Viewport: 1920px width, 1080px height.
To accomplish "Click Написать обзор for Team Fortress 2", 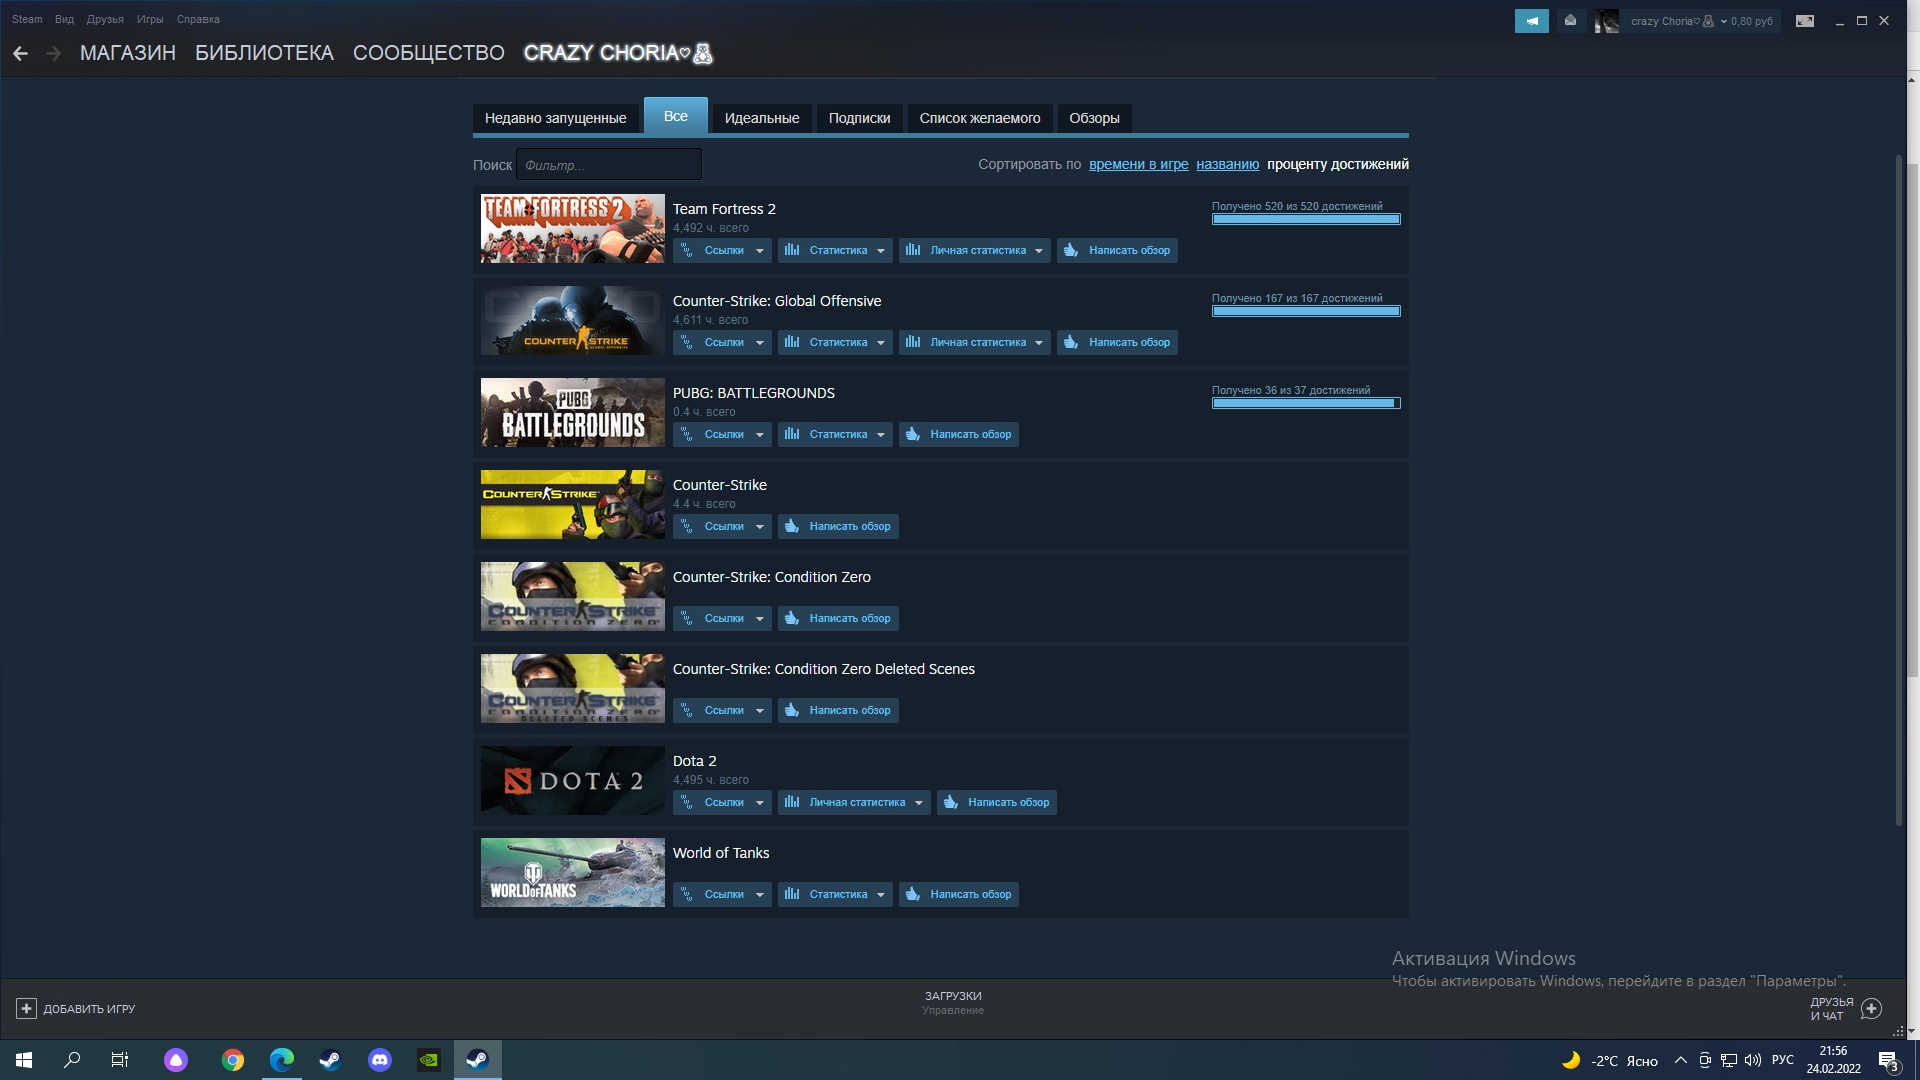I will tap(1117, 250).
